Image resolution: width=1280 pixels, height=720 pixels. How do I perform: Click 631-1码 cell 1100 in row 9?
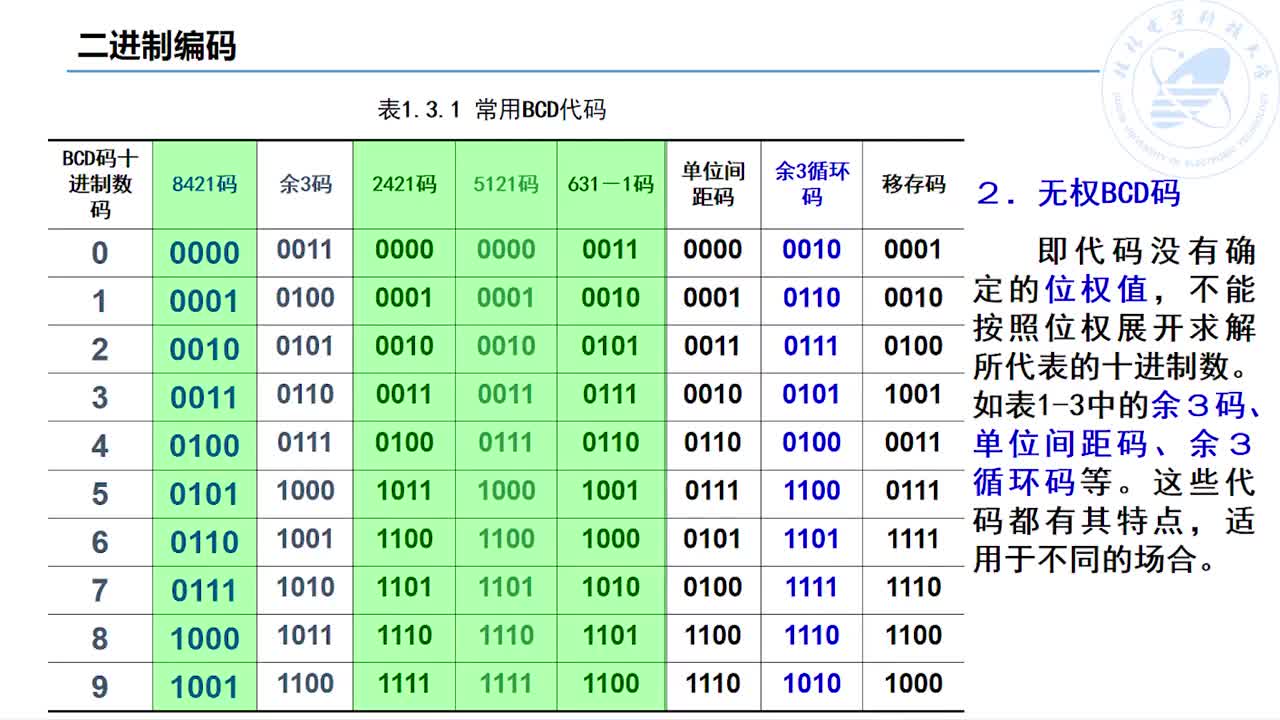tap(610, 684)
